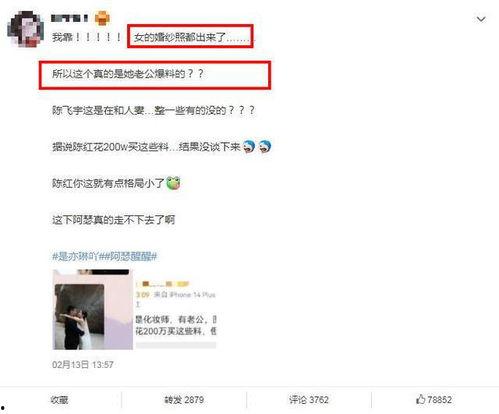Click first crying-laughing emoji after 没谈下来

click(249, 146)
